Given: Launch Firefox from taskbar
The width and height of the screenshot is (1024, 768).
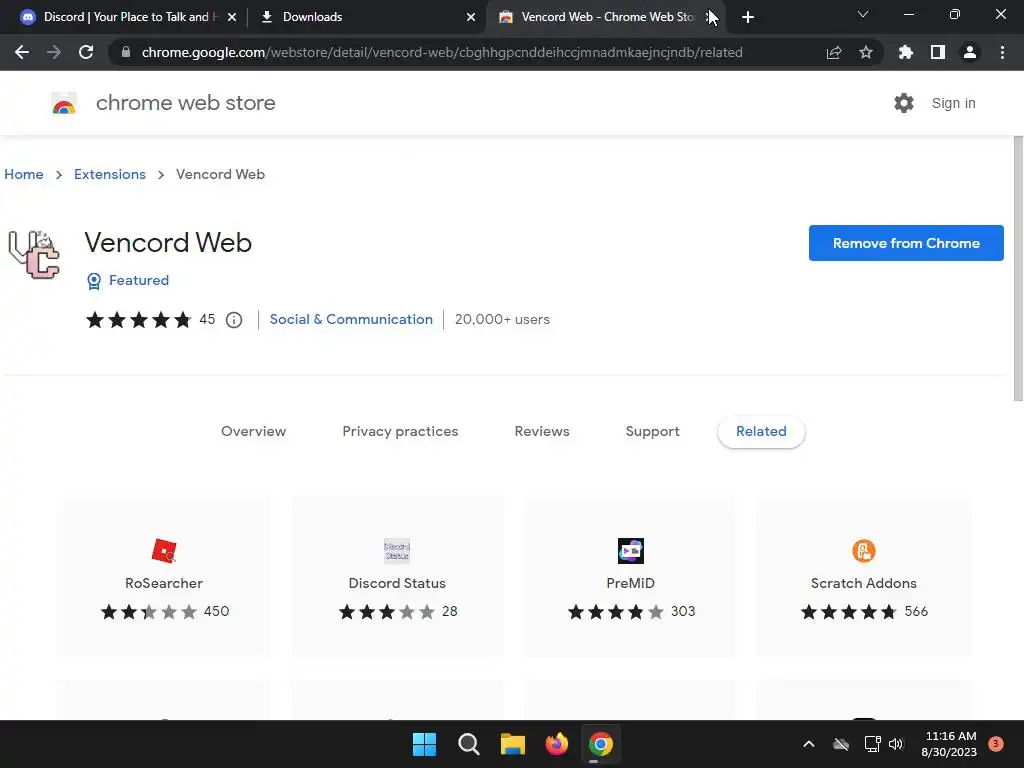Looking at the screenshot, I should click(x=556, y=744).
